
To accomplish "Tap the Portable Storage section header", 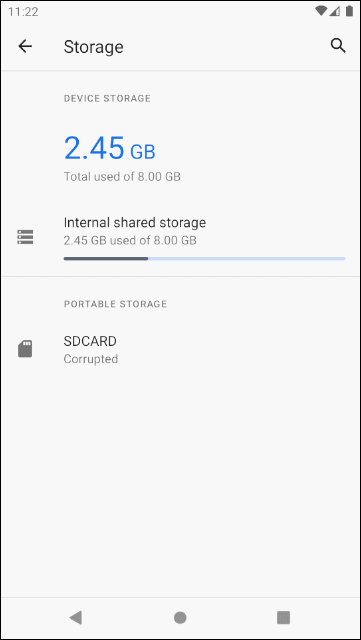I will click(115, 304).
